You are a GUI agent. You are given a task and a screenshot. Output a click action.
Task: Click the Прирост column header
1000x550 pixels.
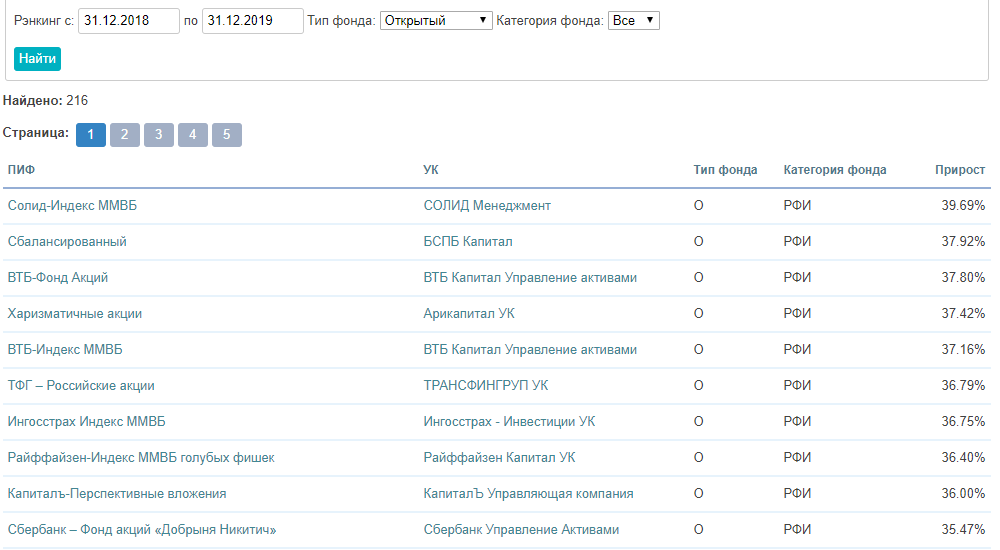[960, 170]
